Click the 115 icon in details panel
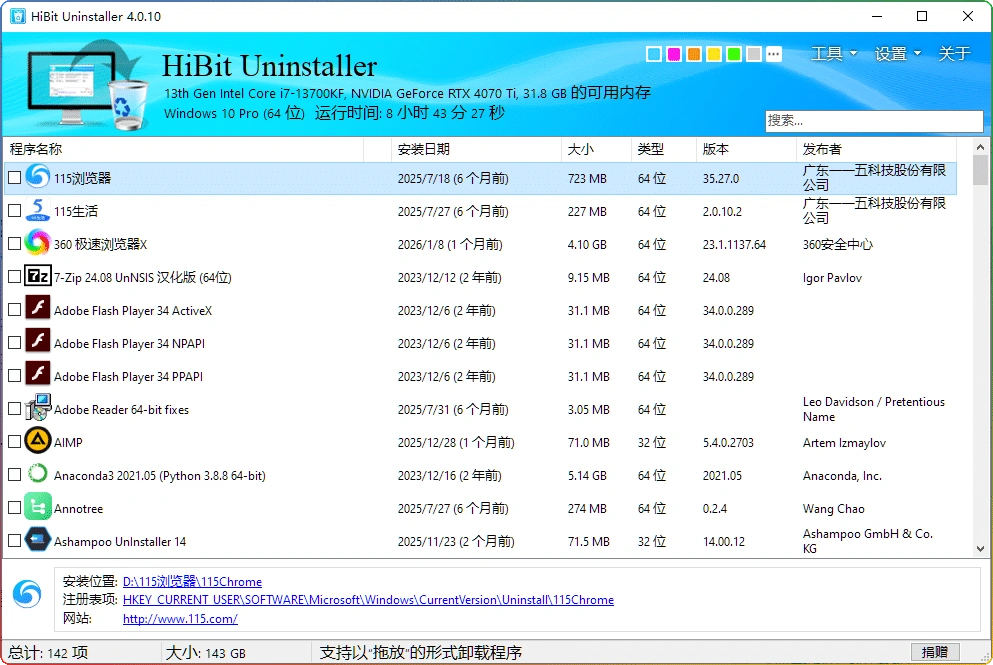Image resolution: width=993 pixels, height=665 pixels. coord(27,595)
